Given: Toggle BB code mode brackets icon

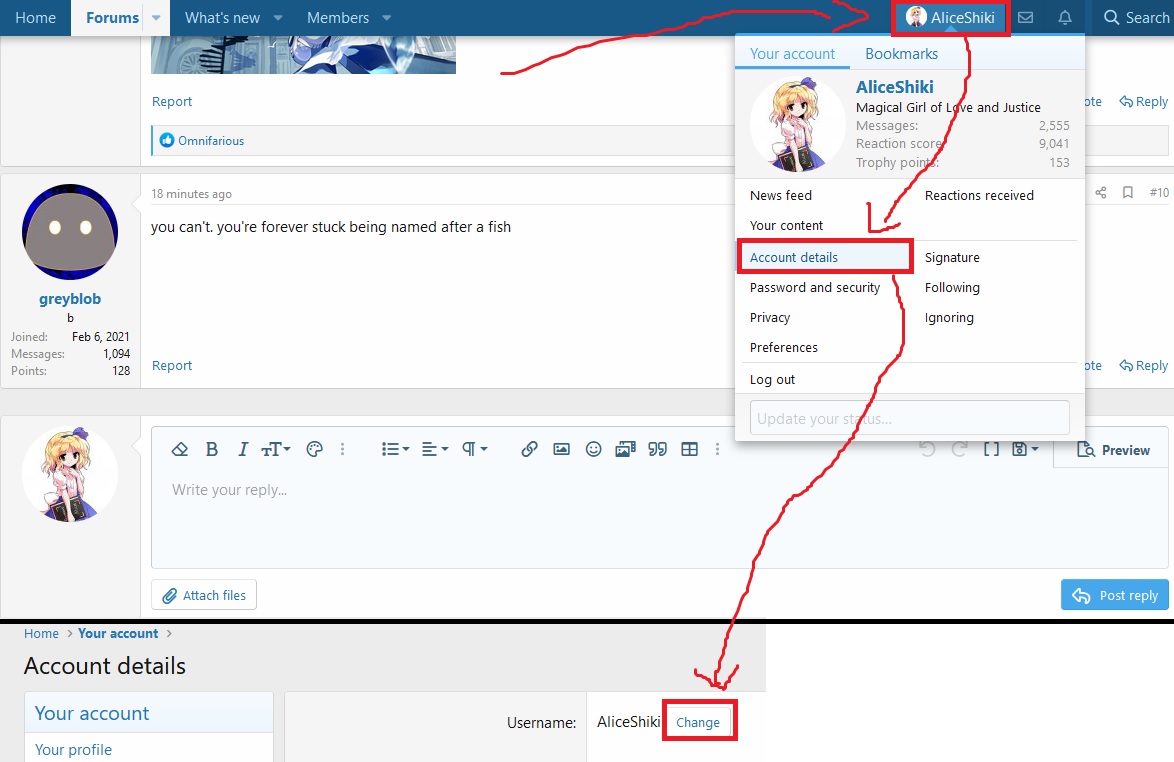Looking at the screenshot, I should [x=991, y=450].
